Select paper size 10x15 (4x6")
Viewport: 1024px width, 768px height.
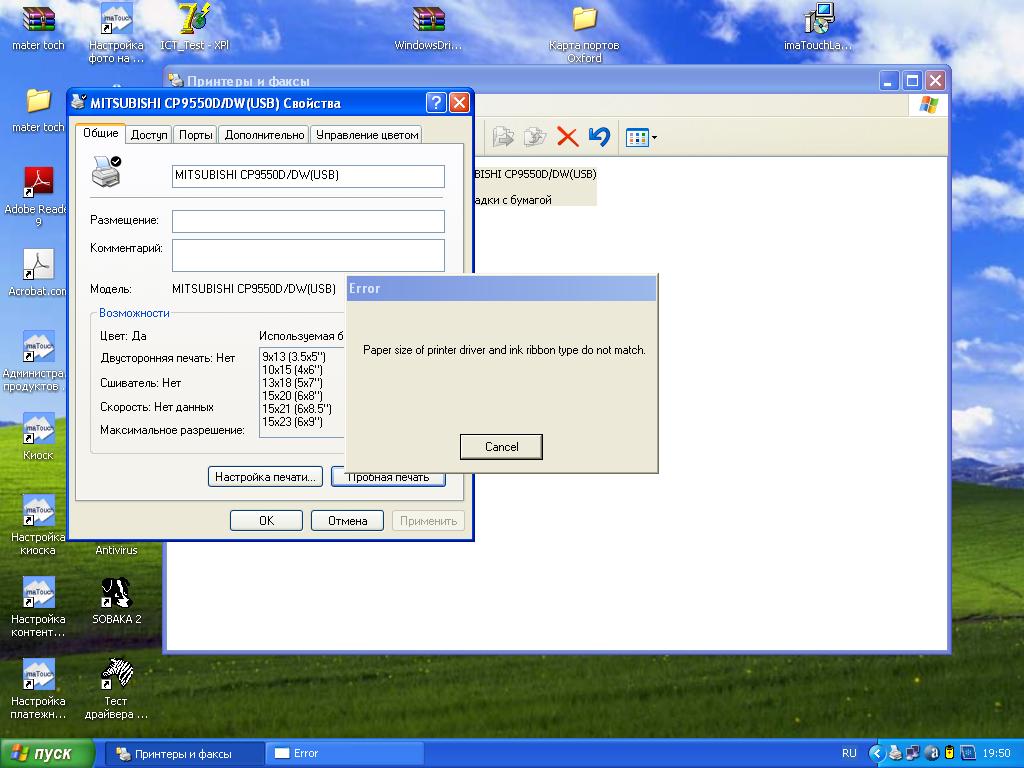coord(293,370)
